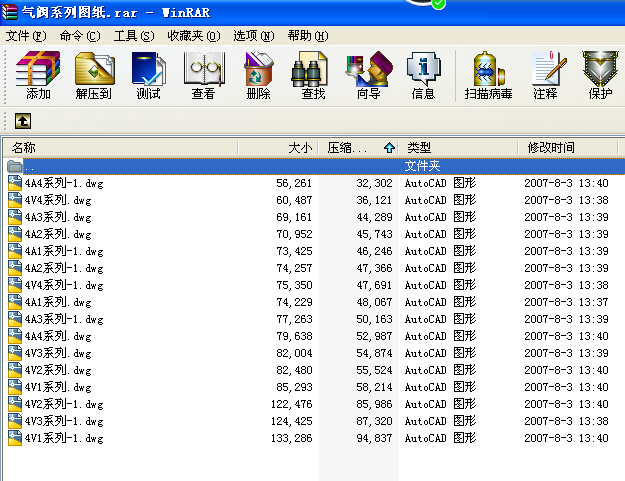Go up one level with arrow button
Viewport: 625px width, 481px height.
(x=23, y=121)
